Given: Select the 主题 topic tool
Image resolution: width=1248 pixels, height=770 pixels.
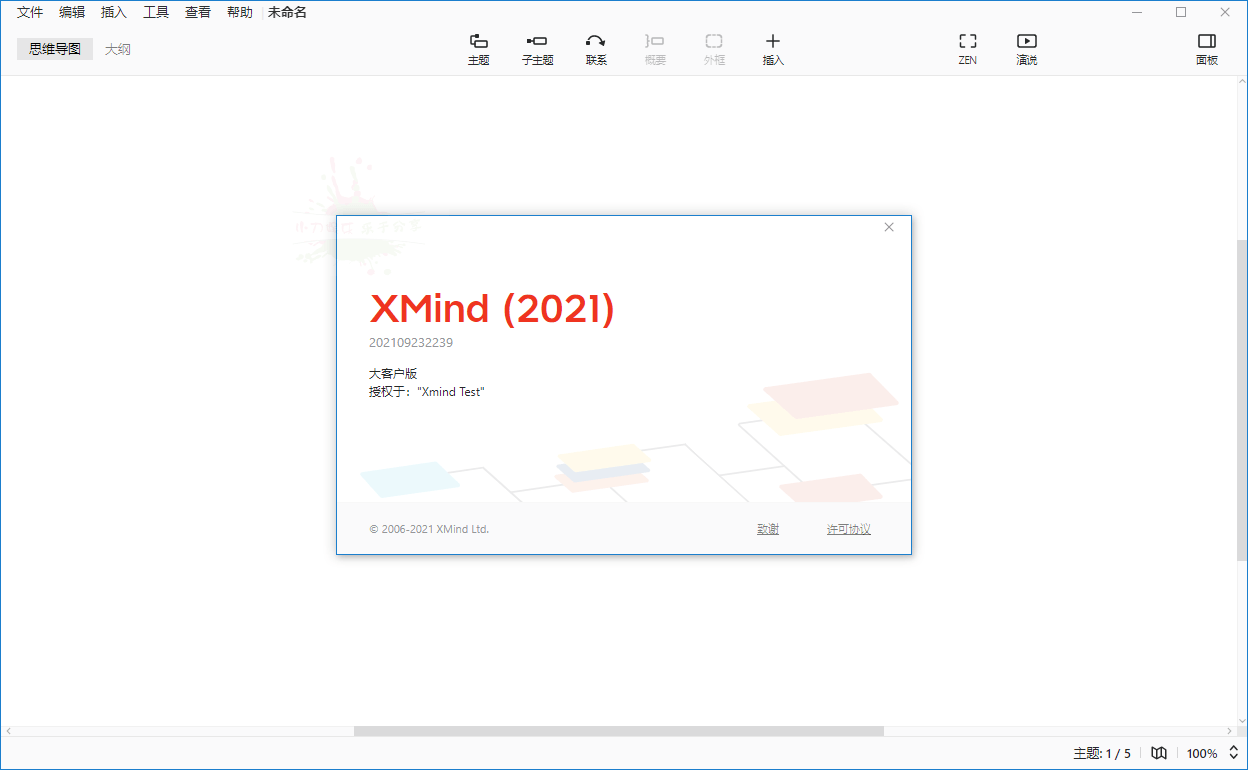Looking at the screenshot, I should (478, 48).
